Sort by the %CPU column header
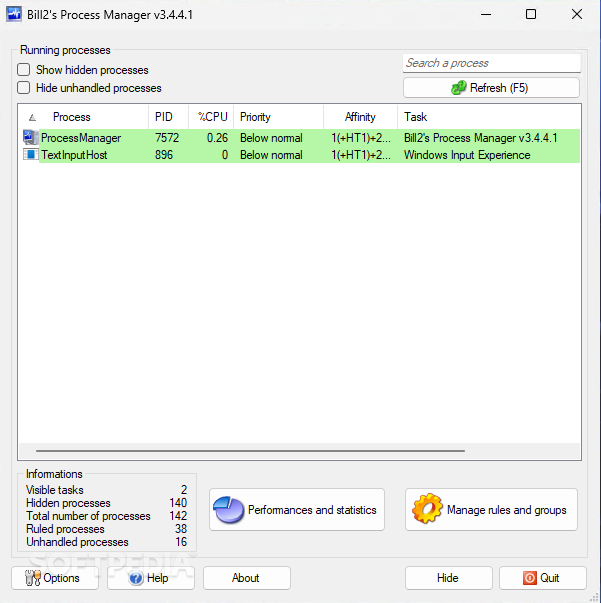601x603 pixels. click(211, 117)
